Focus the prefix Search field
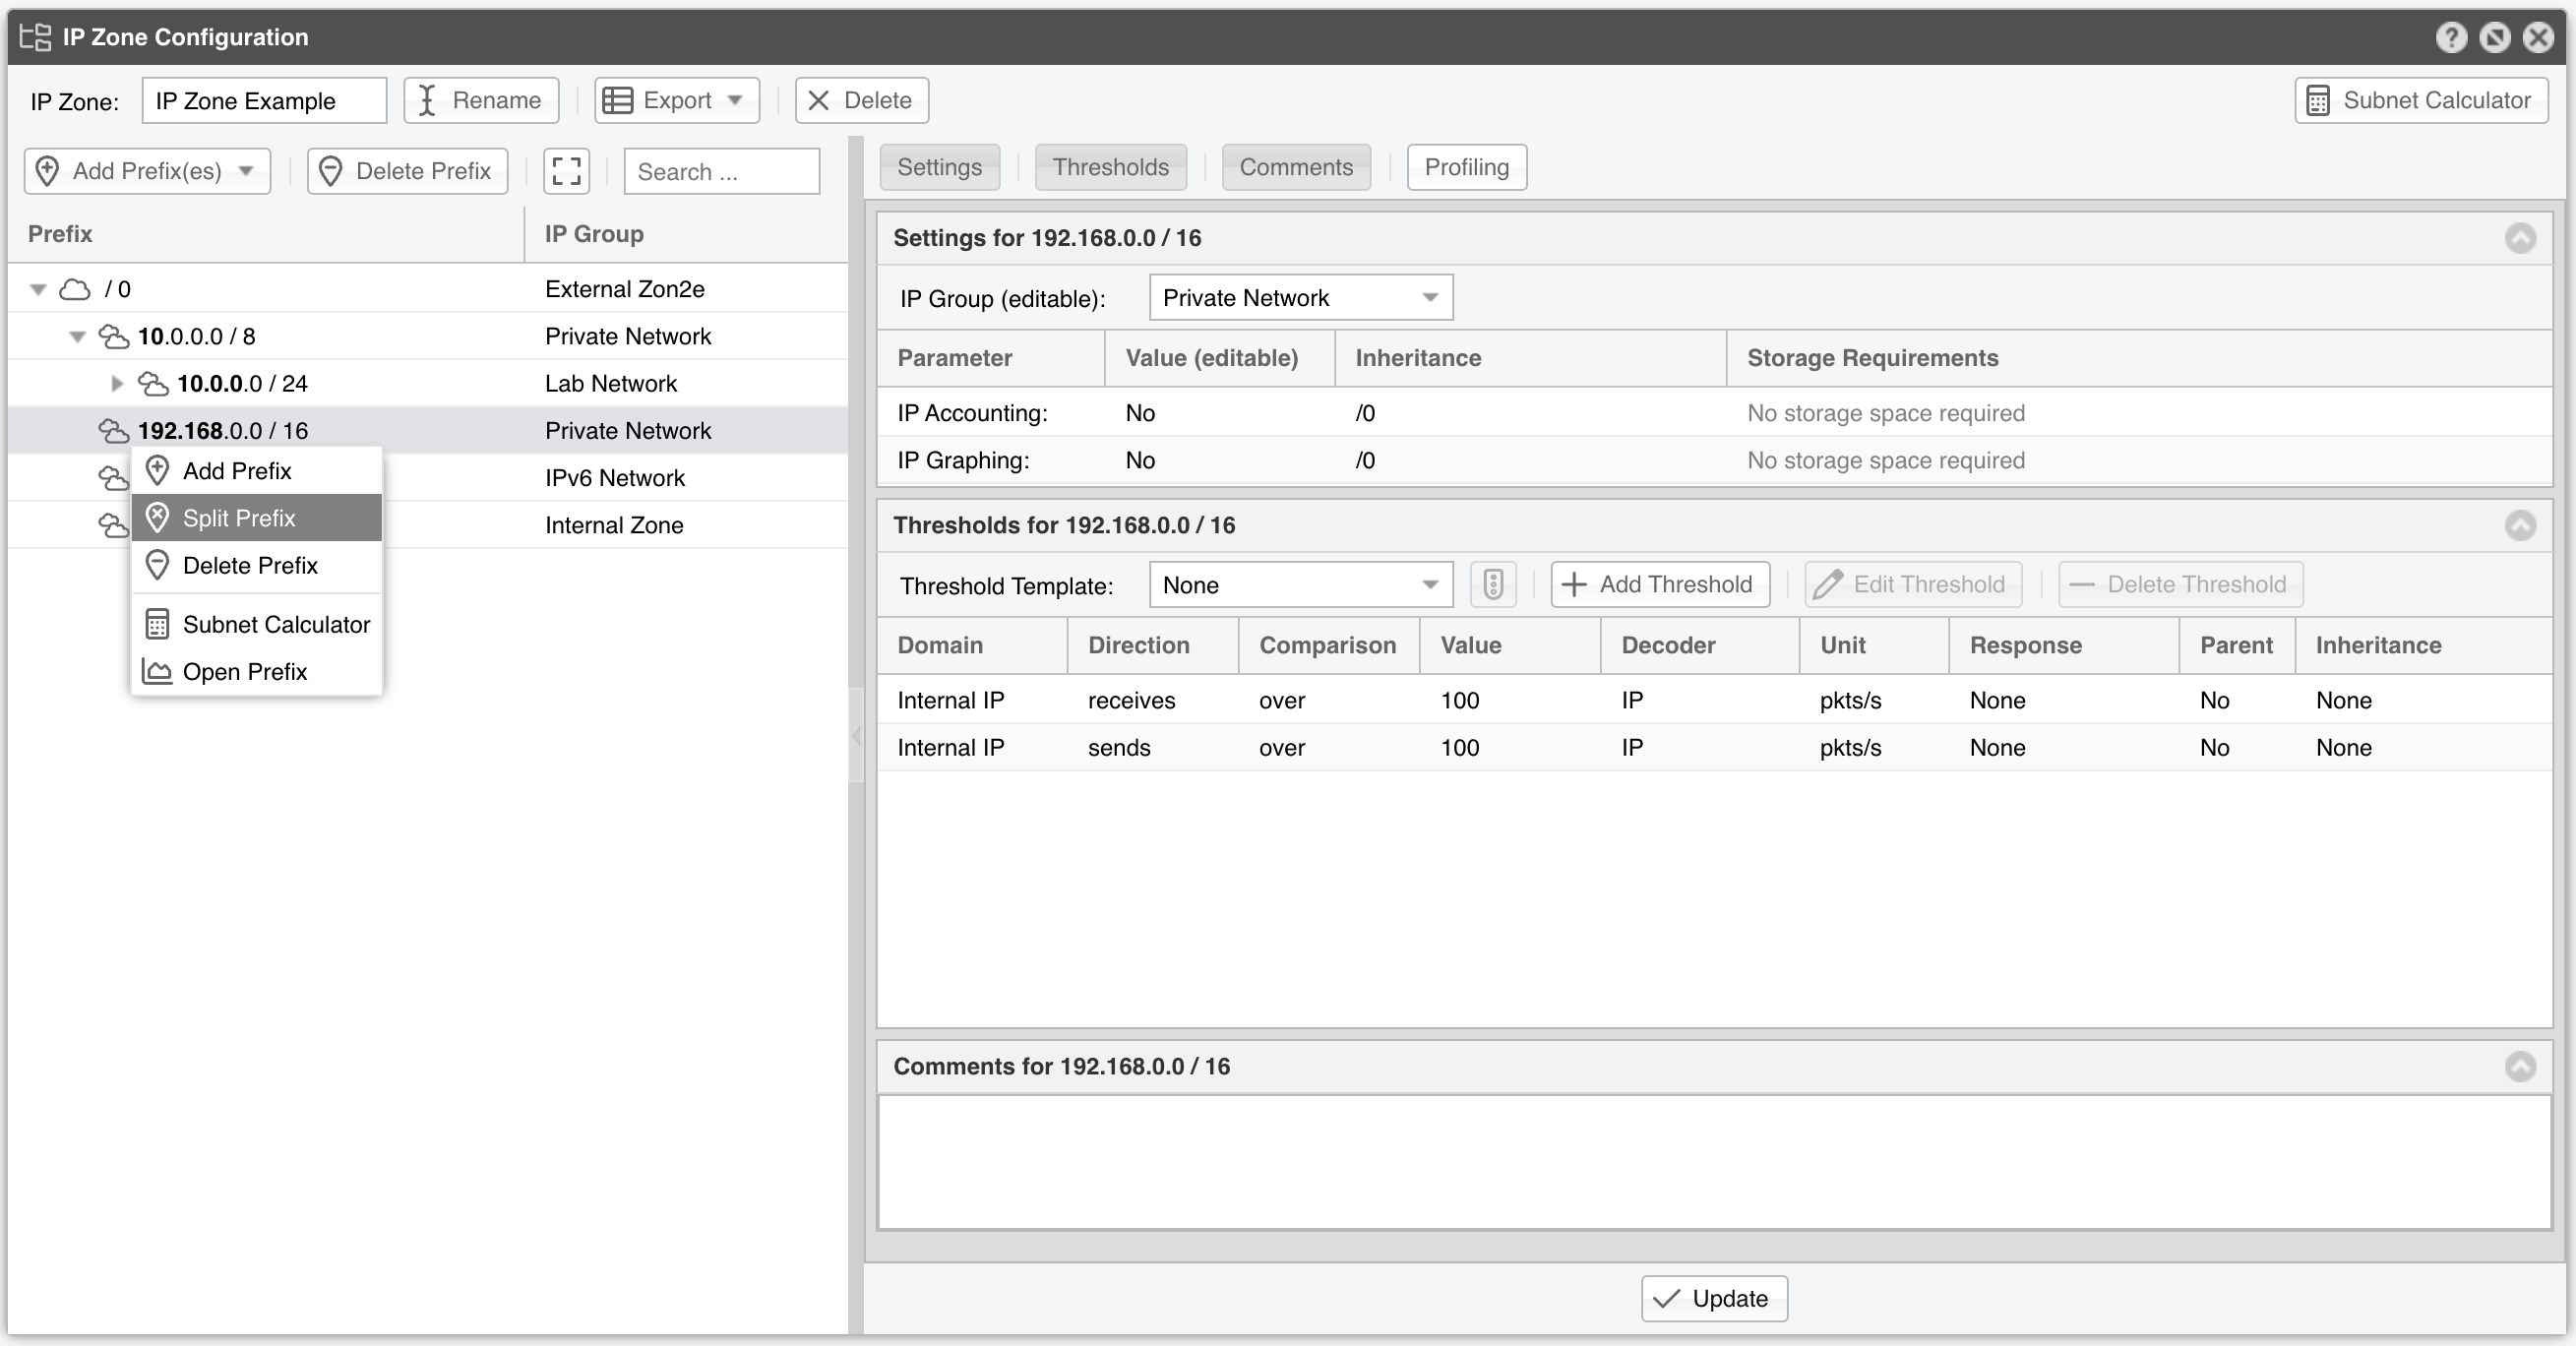This screenshot has width=2576, height=1346. tap(721, 171)
